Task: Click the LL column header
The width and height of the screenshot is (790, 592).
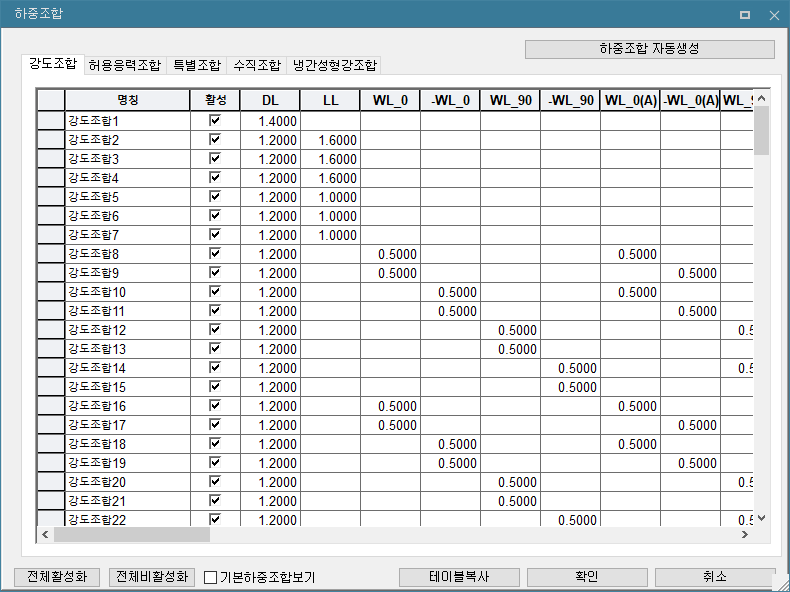Action: pyautogui.click(x=330, y=100)
